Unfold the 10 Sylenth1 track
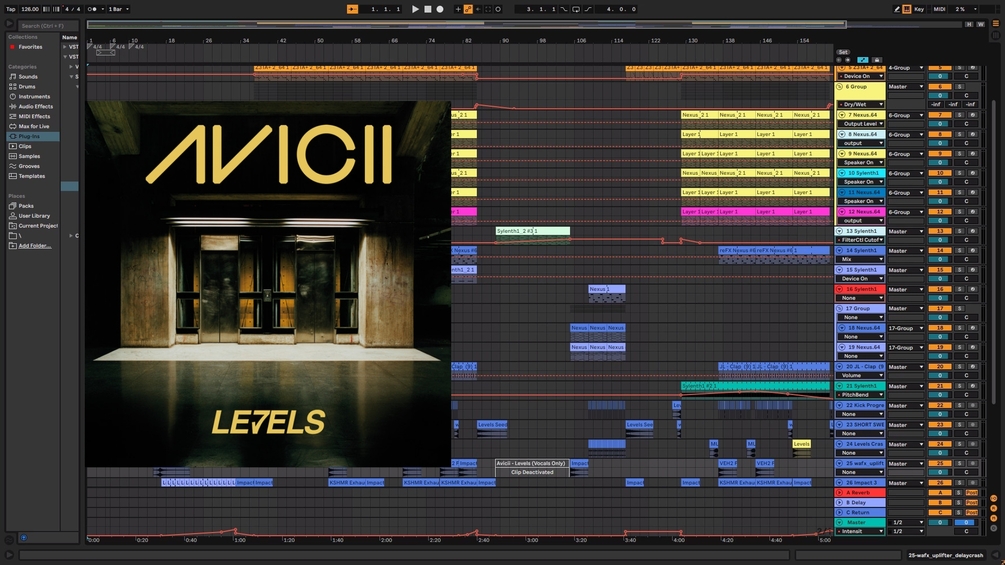Viewport: 1005px width, 565px height. [x=842, y=173]
